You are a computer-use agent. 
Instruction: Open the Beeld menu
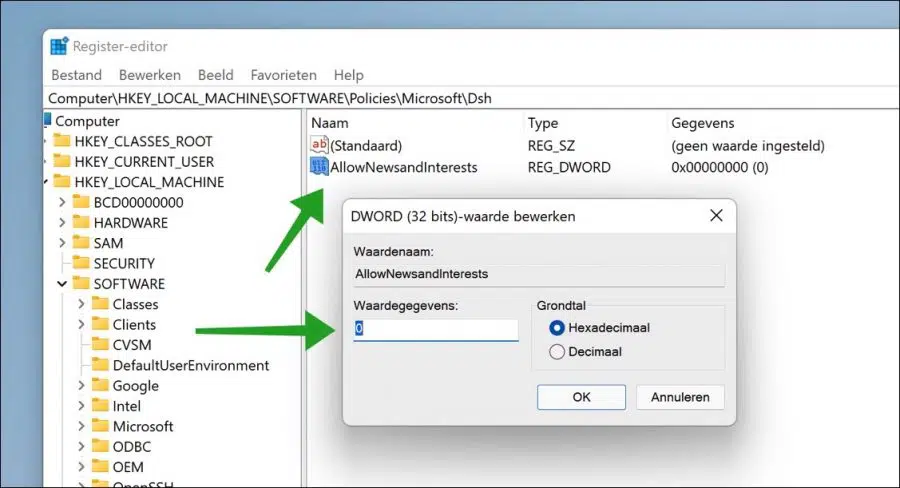tap(216, 75)
